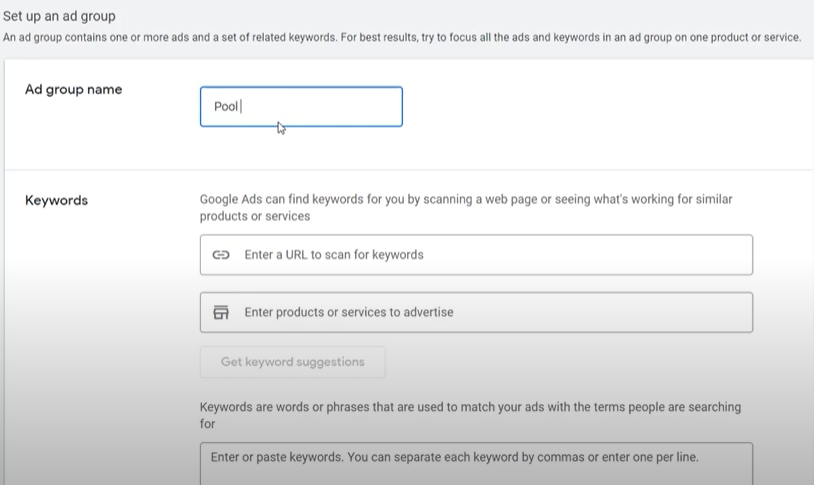Click the storefront icon in products field

tap(221, 312)
